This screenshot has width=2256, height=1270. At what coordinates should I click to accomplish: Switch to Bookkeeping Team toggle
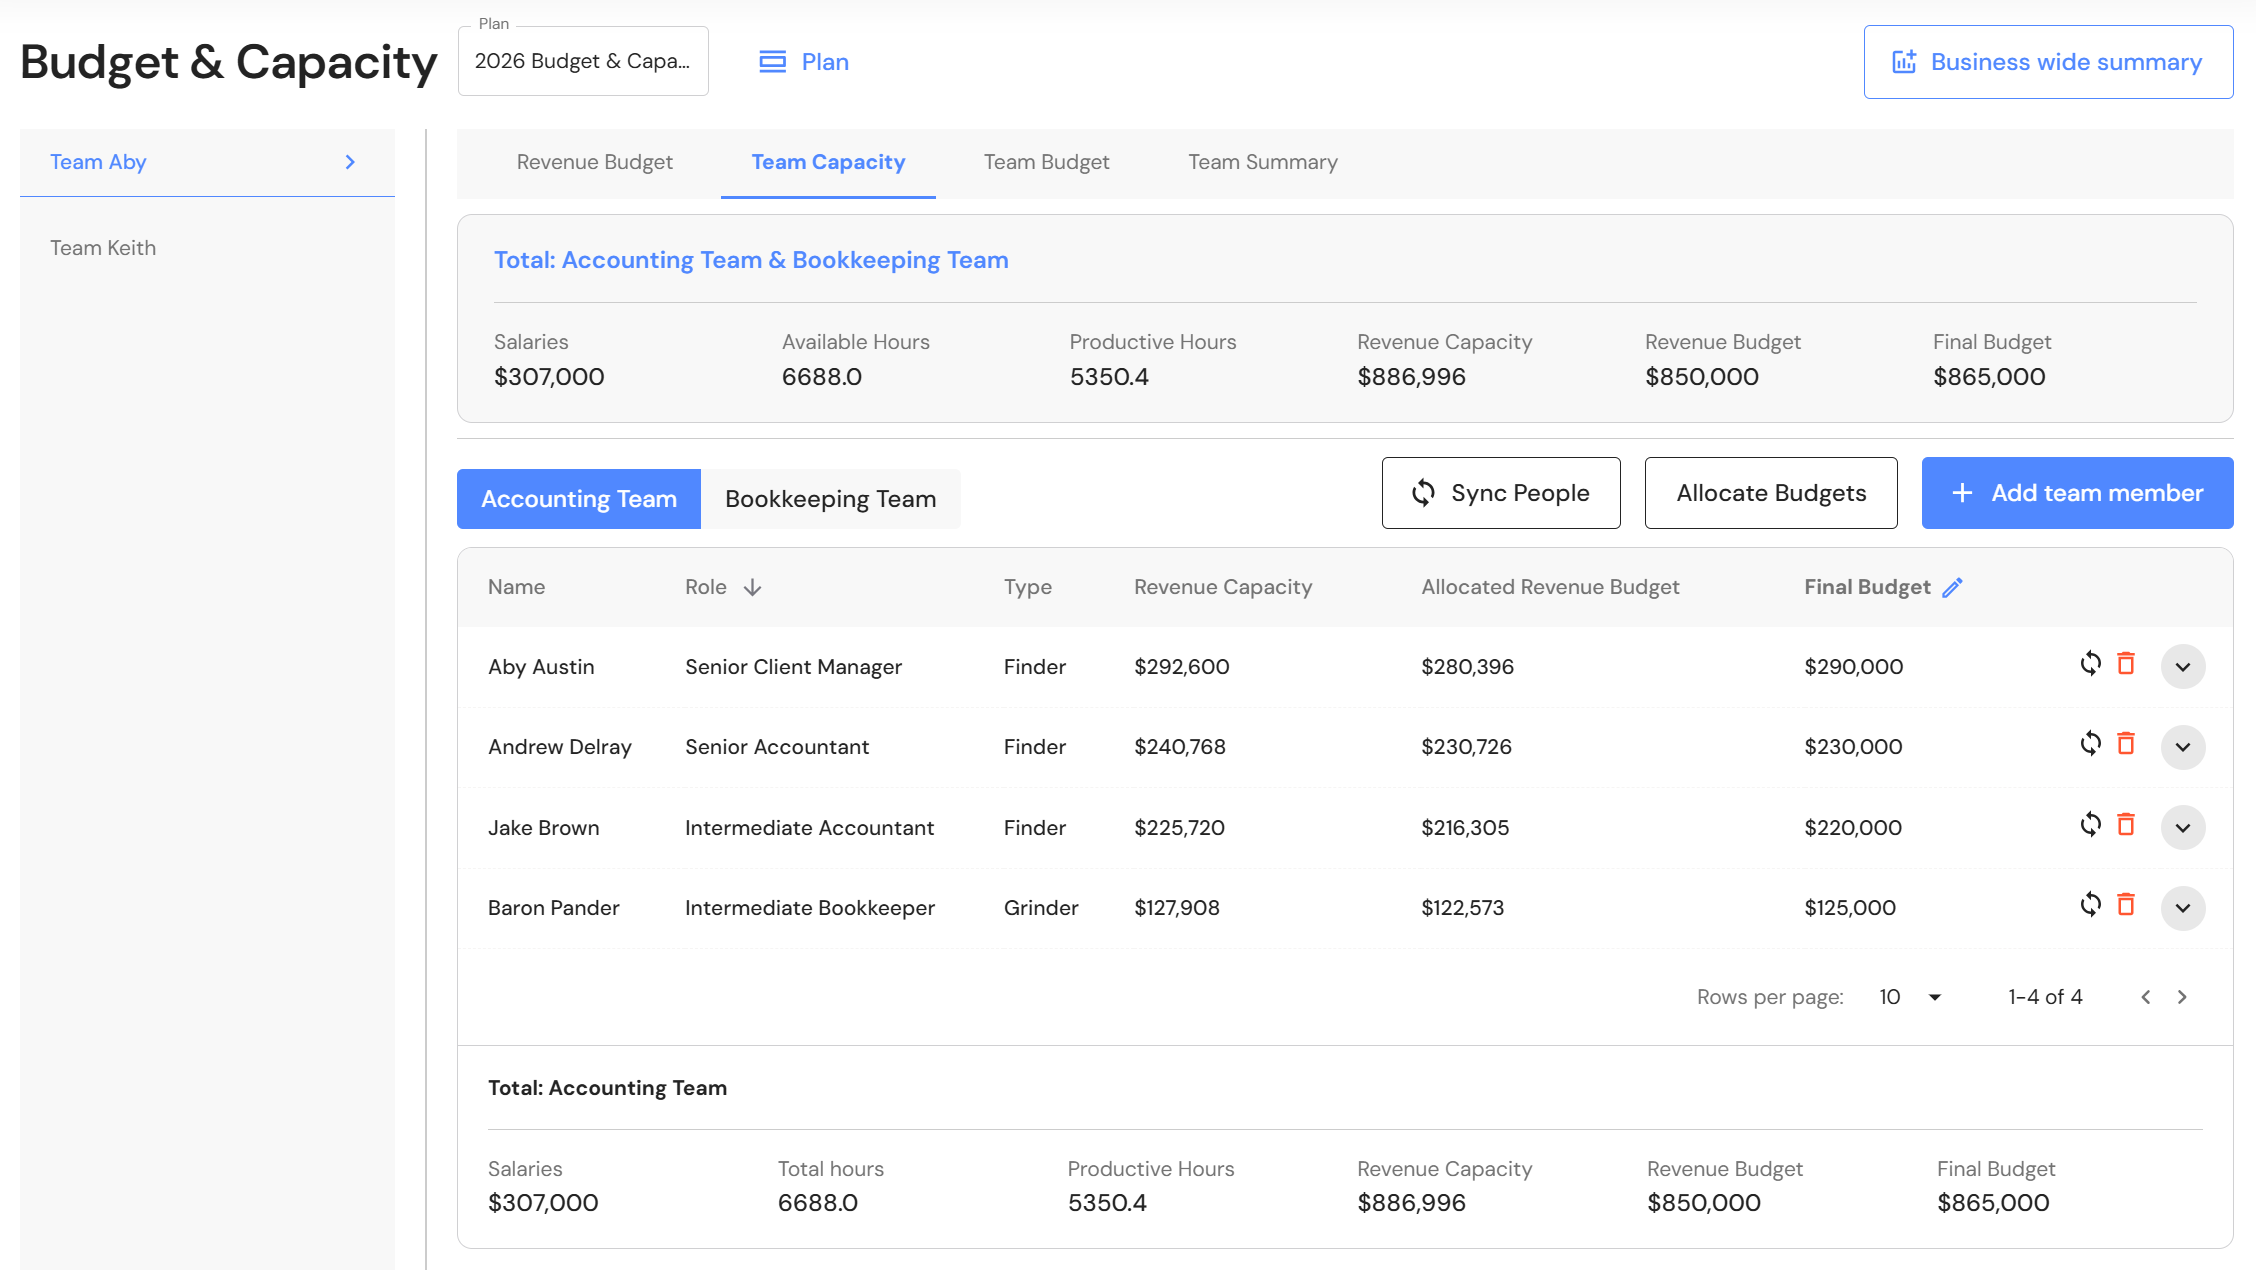pyautogui.click(x=830, y=499)
